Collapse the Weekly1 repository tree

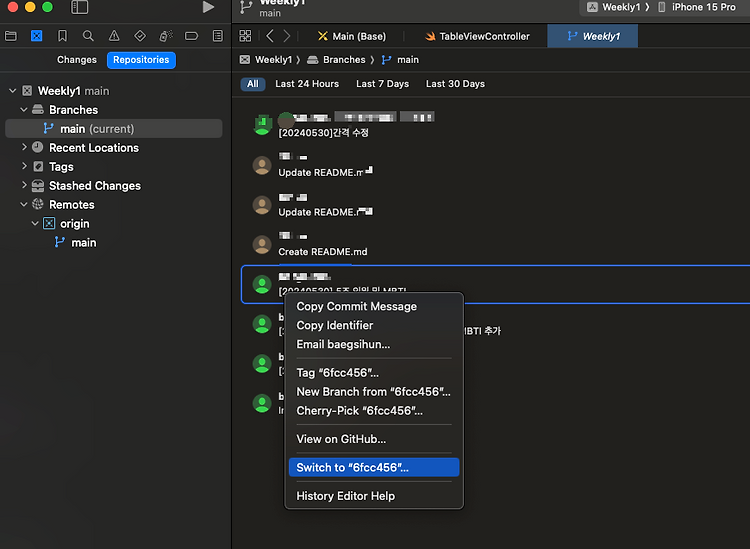[x=12, y=91]
